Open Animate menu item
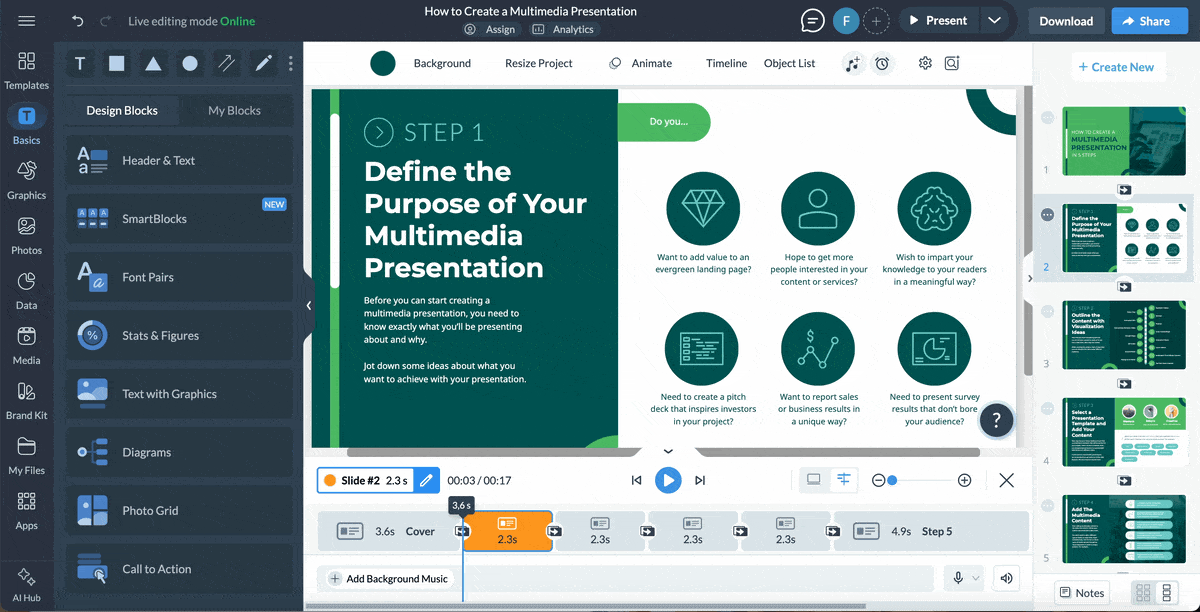 tap(641, 63)
